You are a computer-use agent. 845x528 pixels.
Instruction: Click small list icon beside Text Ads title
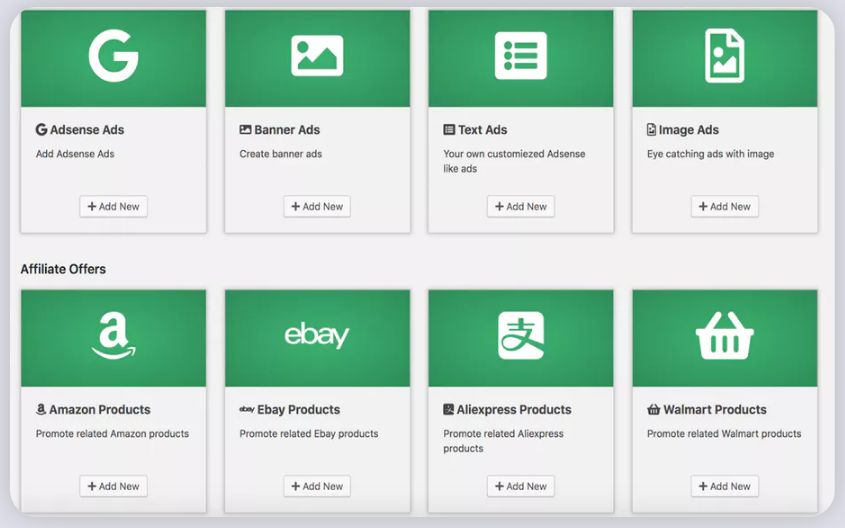pos(449,130)
